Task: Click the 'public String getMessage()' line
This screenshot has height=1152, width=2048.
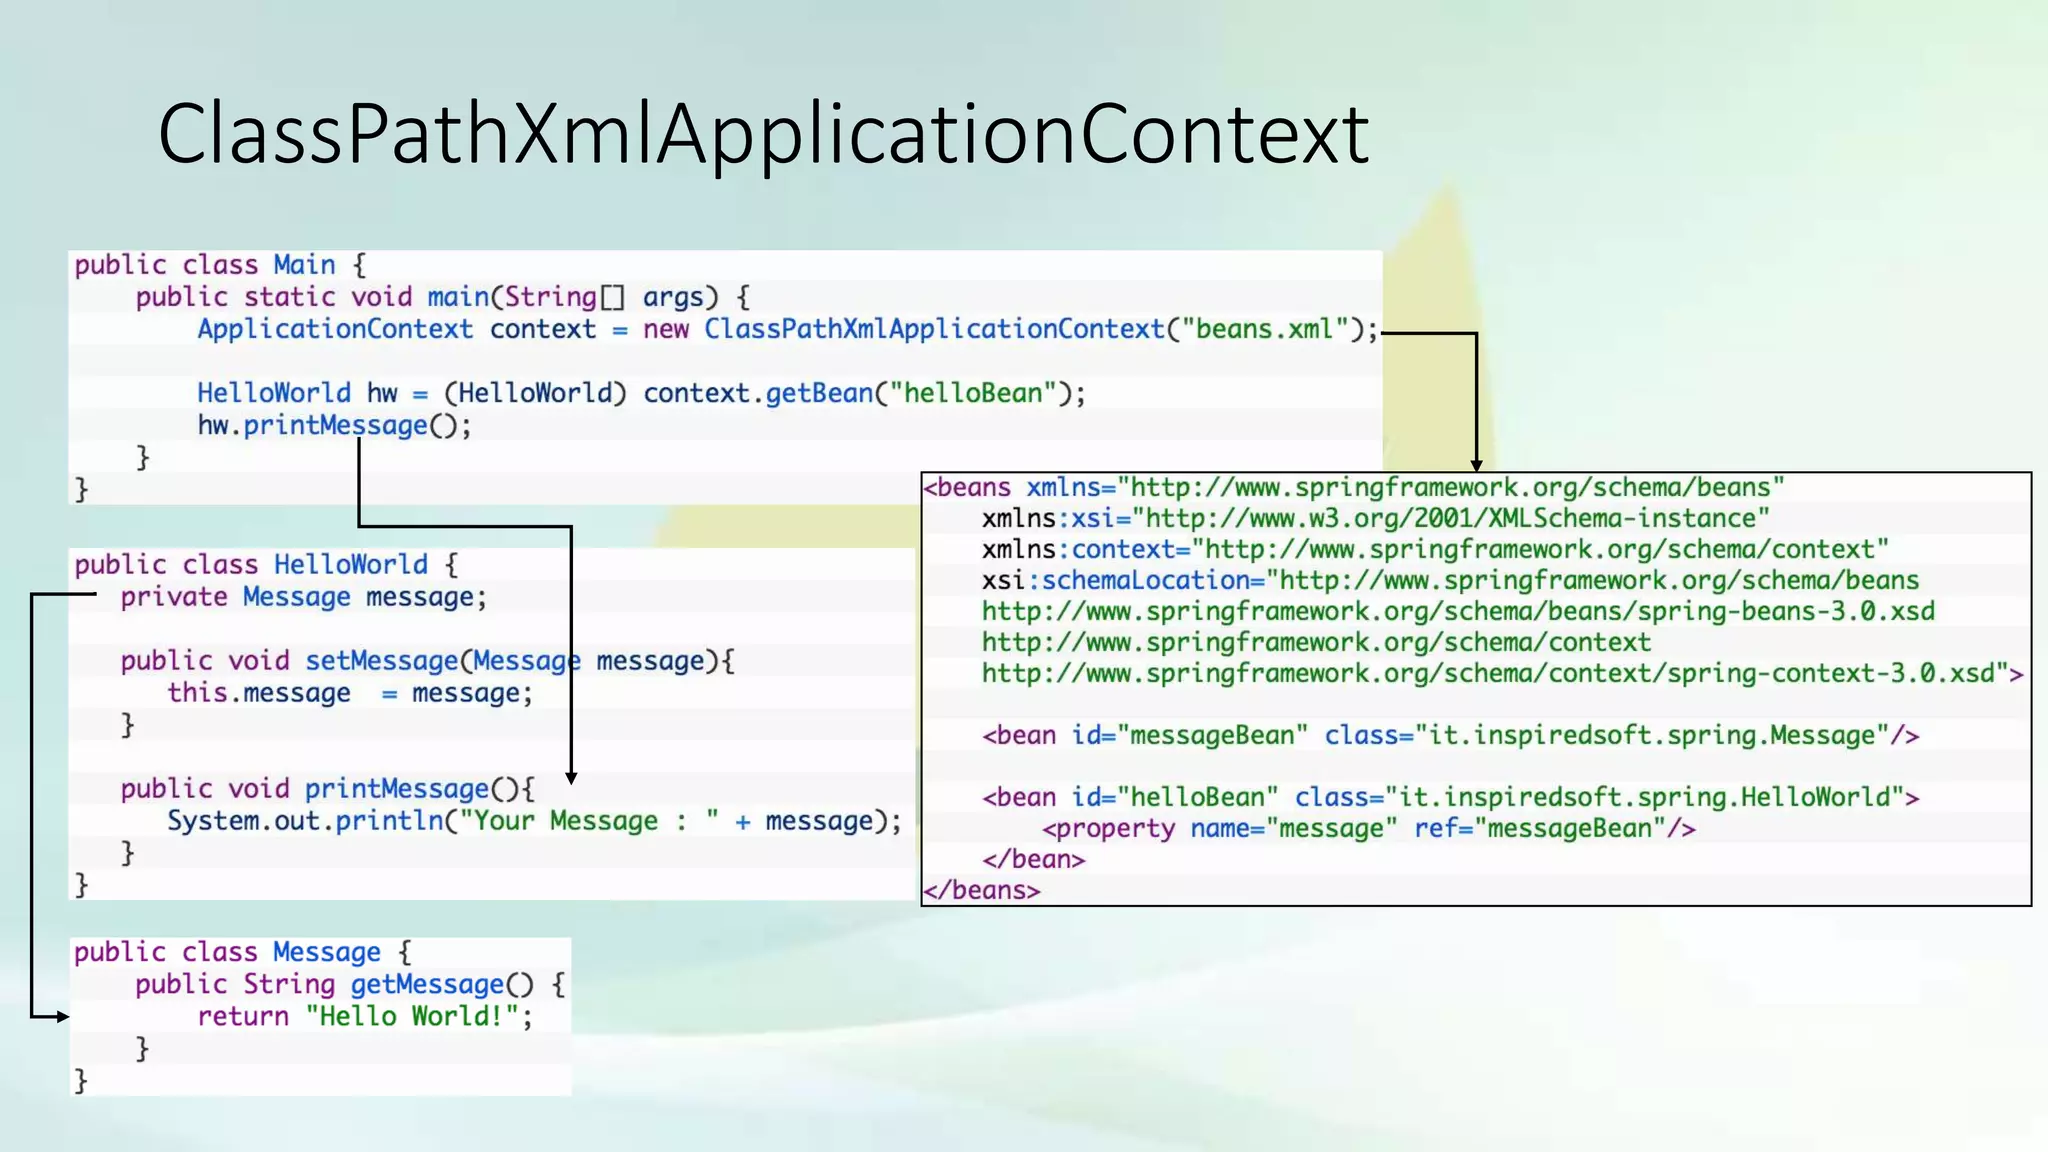Action: [x=351, y=984]
